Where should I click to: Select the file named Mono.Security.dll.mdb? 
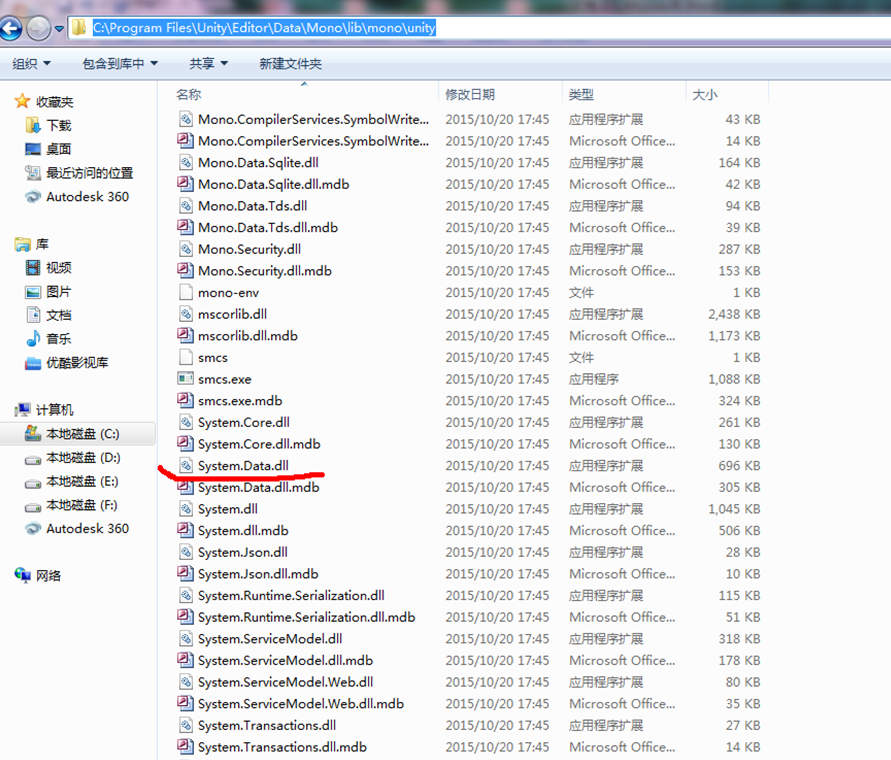tap(265, 271)
